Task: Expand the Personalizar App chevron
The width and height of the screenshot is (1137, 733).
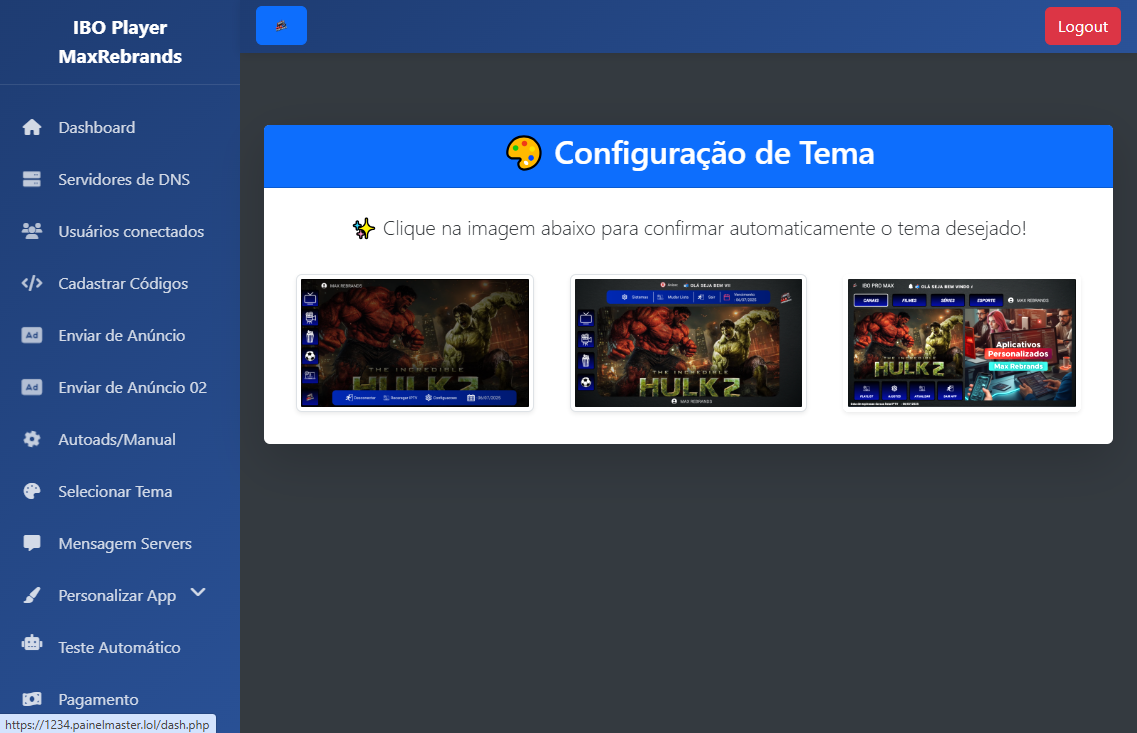Action: point(198,593)
